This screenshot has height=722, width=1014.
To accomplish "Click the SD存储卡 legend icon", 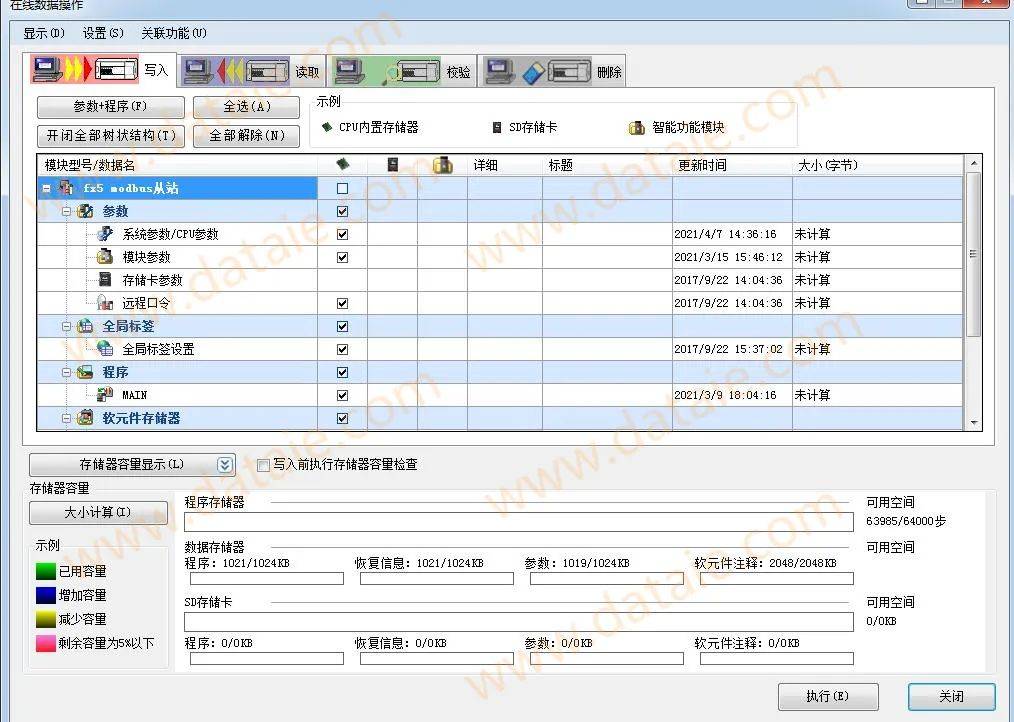I will point(497,127).
